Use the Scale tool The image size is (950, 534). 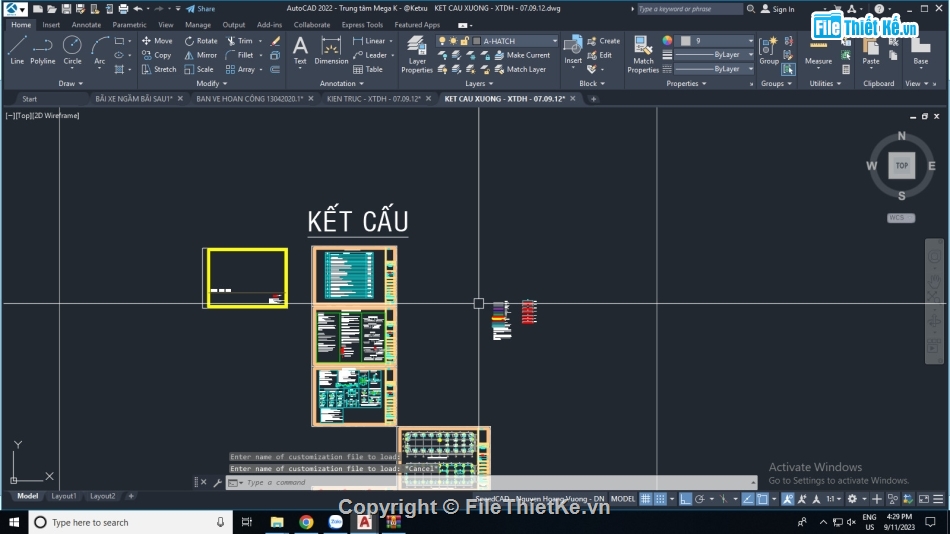pyautogui.click(x=199, y=70)
